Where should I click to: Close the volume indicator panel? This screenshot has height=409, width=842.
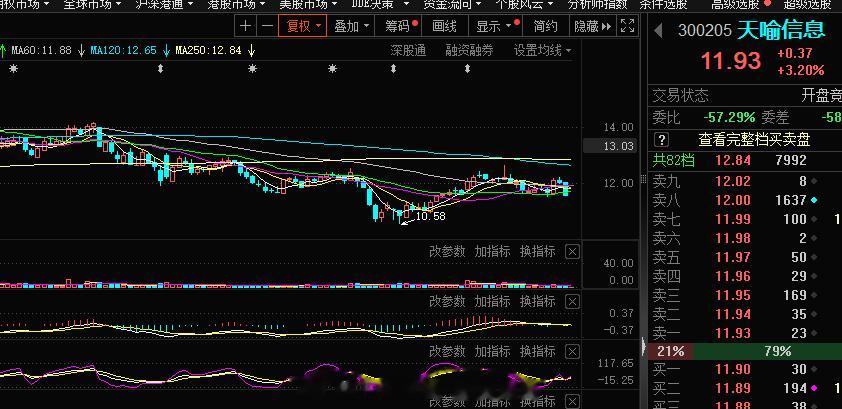click(x=572, y=252)
